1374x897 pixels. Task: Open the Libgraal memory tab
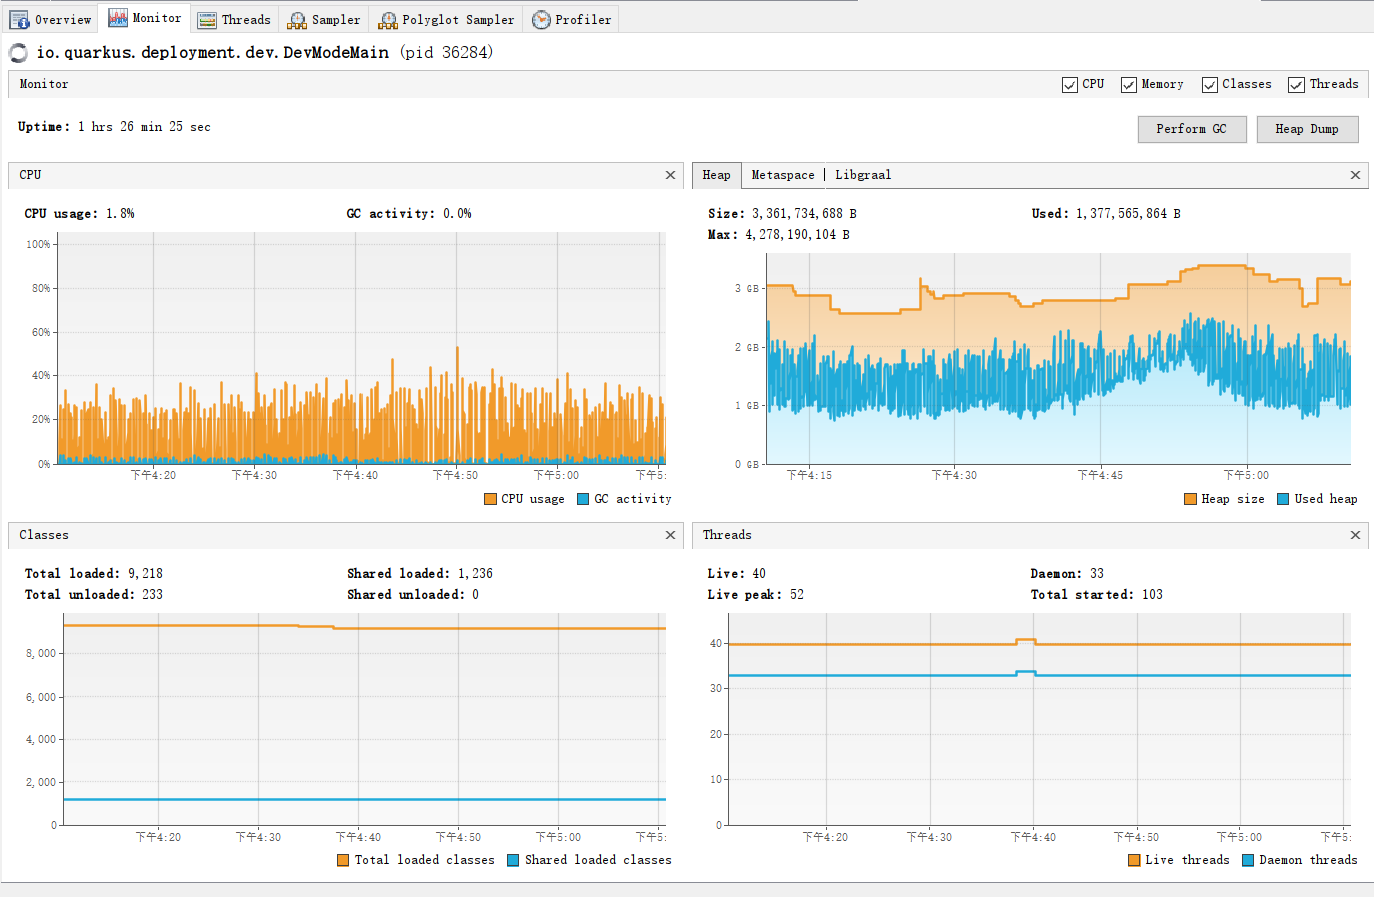click(863, 175)
